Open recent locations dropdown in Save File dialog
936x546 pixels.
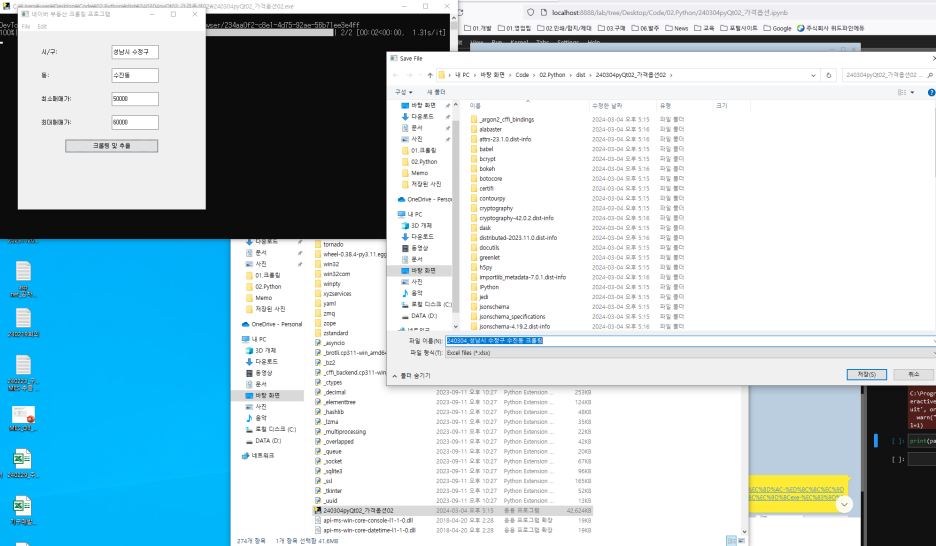419,75
